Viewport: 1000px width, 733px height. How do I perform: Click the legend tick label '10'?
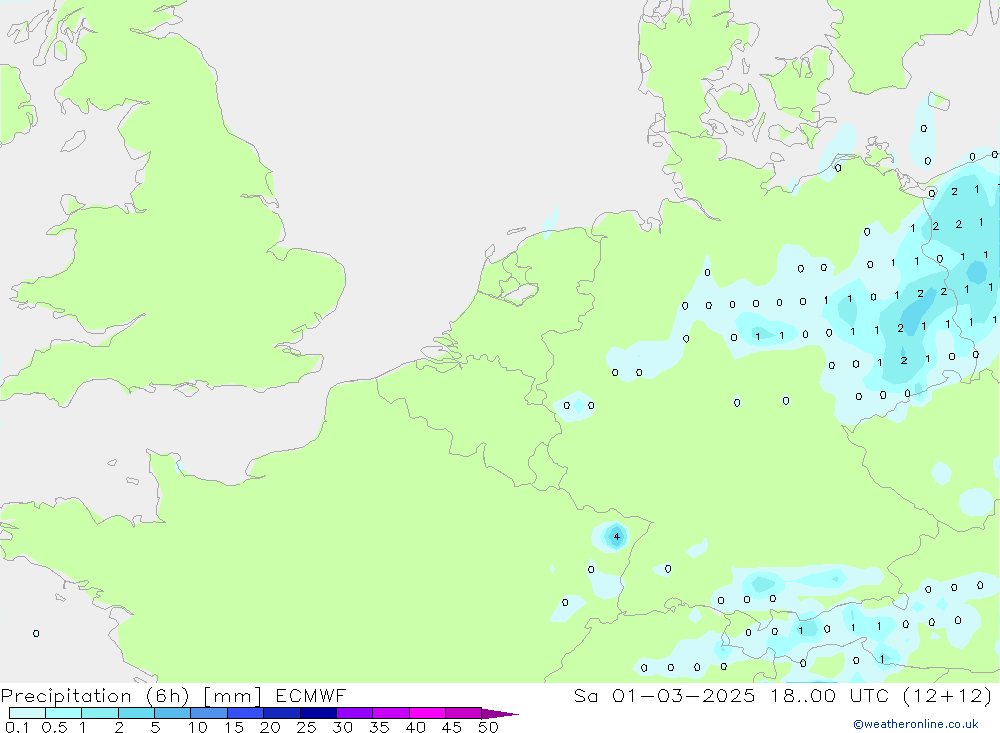pyautogui.click(x=198, y=727)
